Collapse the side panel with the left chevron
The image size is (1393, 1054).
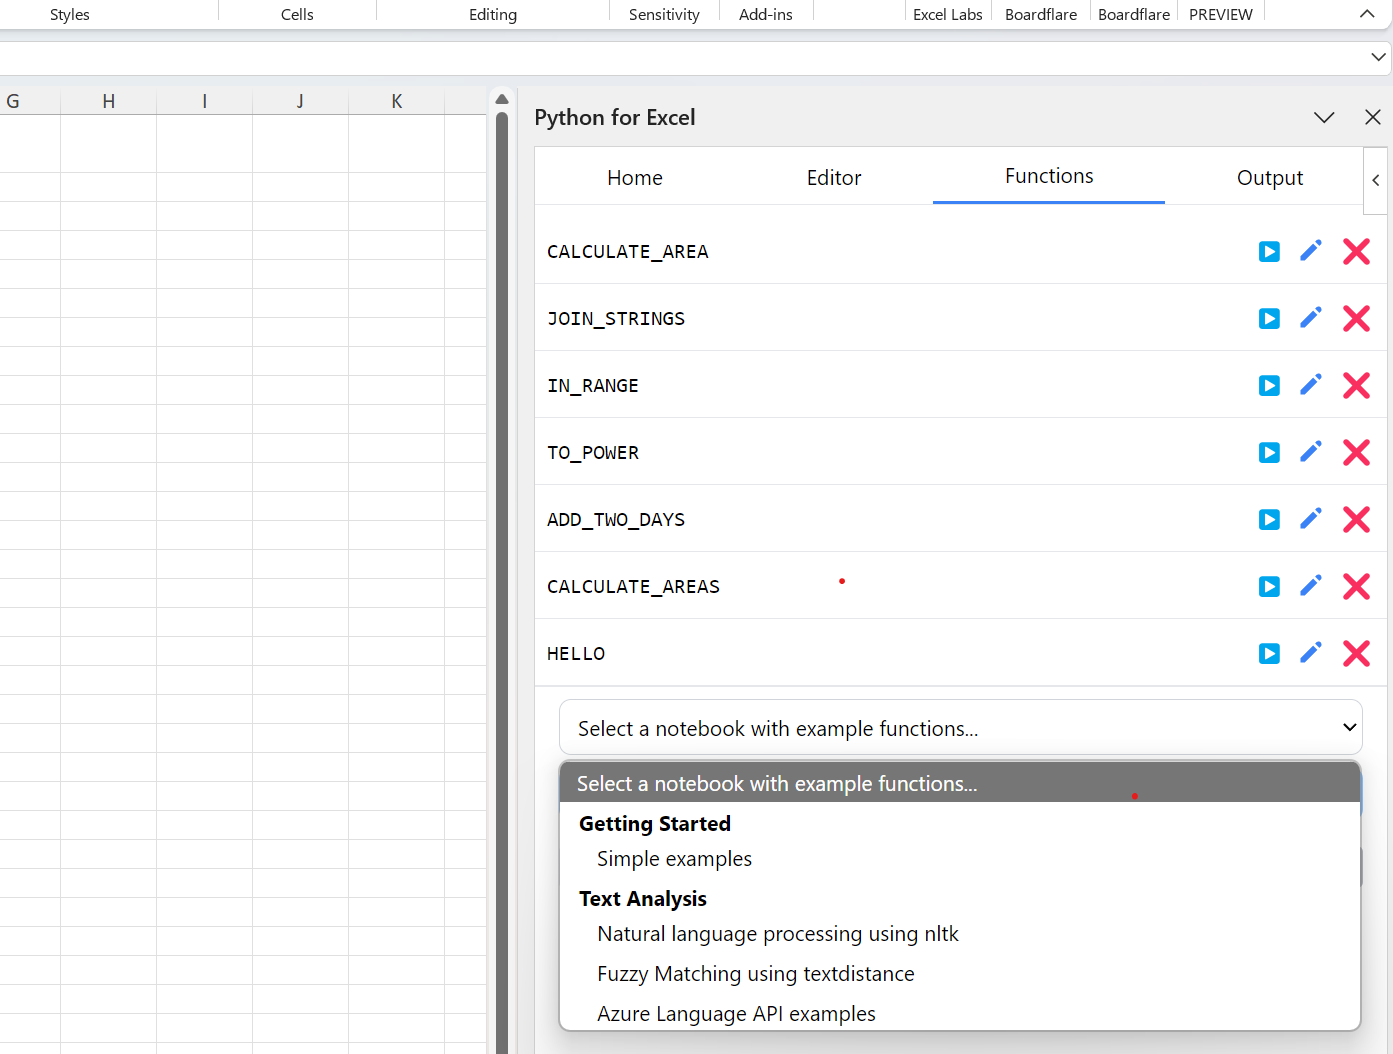pyautogui.click(x=1376, y=180)
